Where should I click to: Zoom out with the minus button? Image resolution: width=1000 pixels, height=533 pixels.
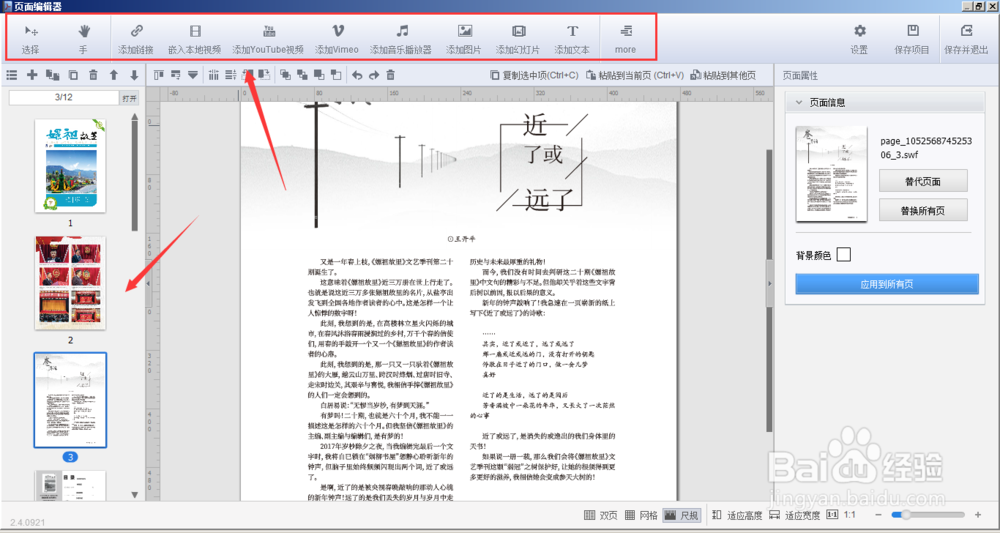pos(878,515)
